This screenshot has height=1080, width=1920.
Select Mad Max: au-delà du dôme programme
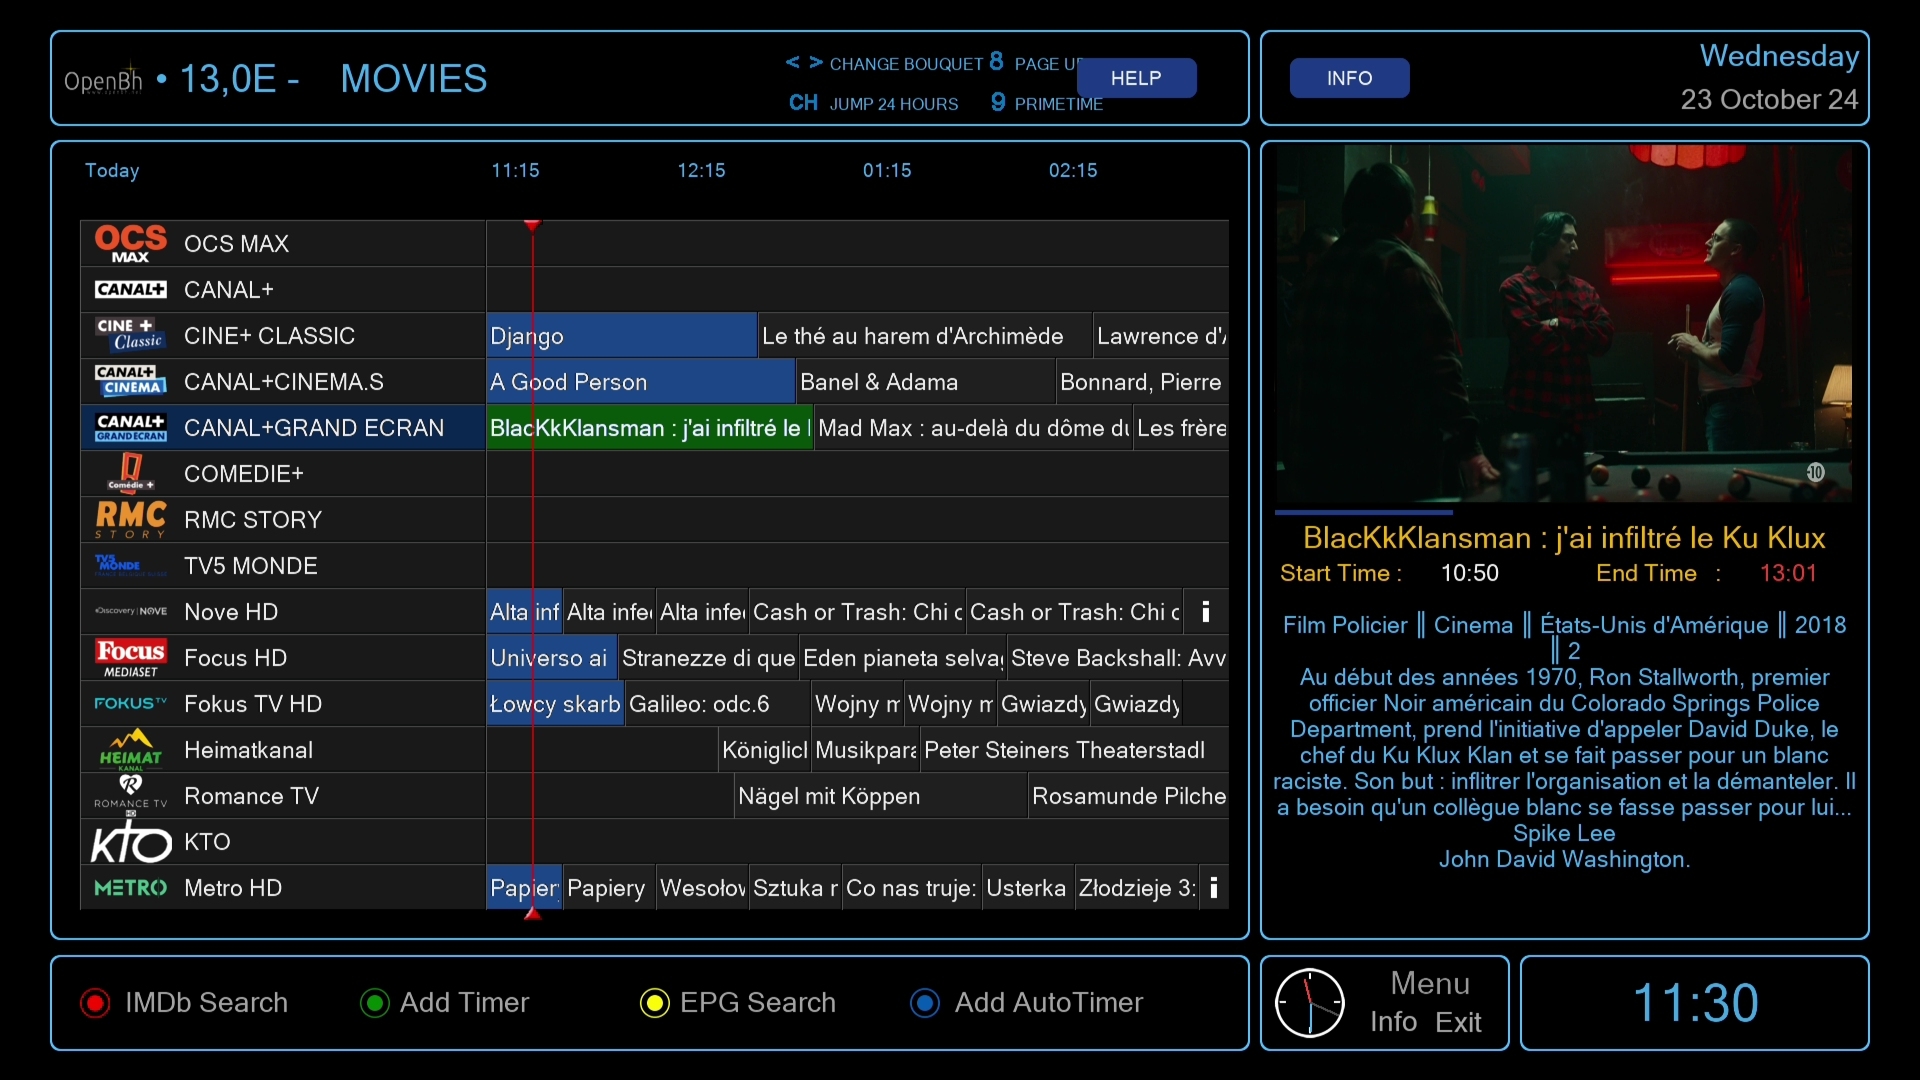coord(973,428)
